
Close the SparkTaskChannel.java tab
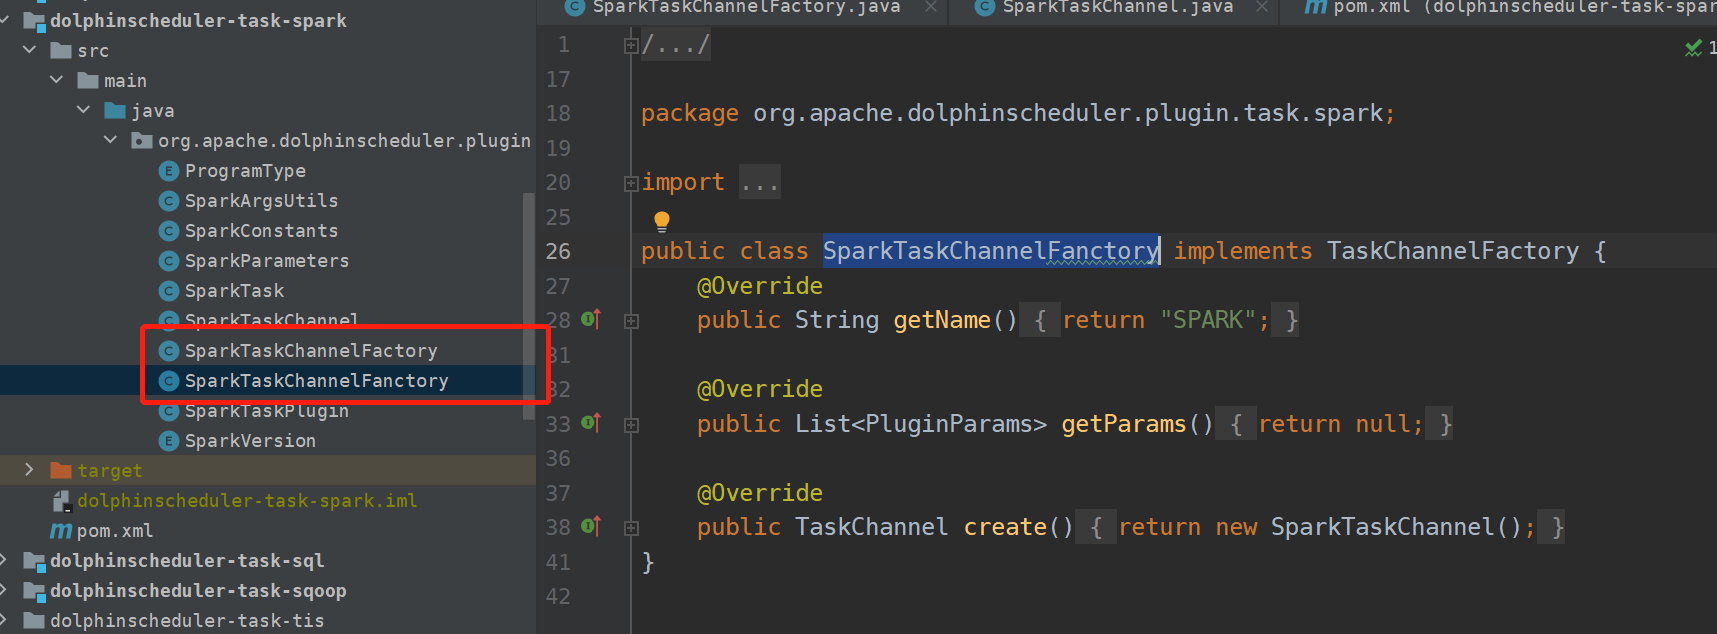pyautogui.click(x=1262, y=7)
